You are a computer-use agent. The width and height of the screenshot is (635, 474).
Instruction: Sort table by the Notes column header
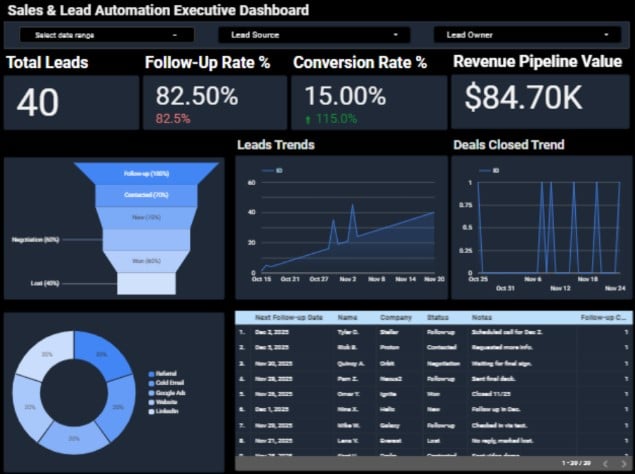tap(482, 317)
